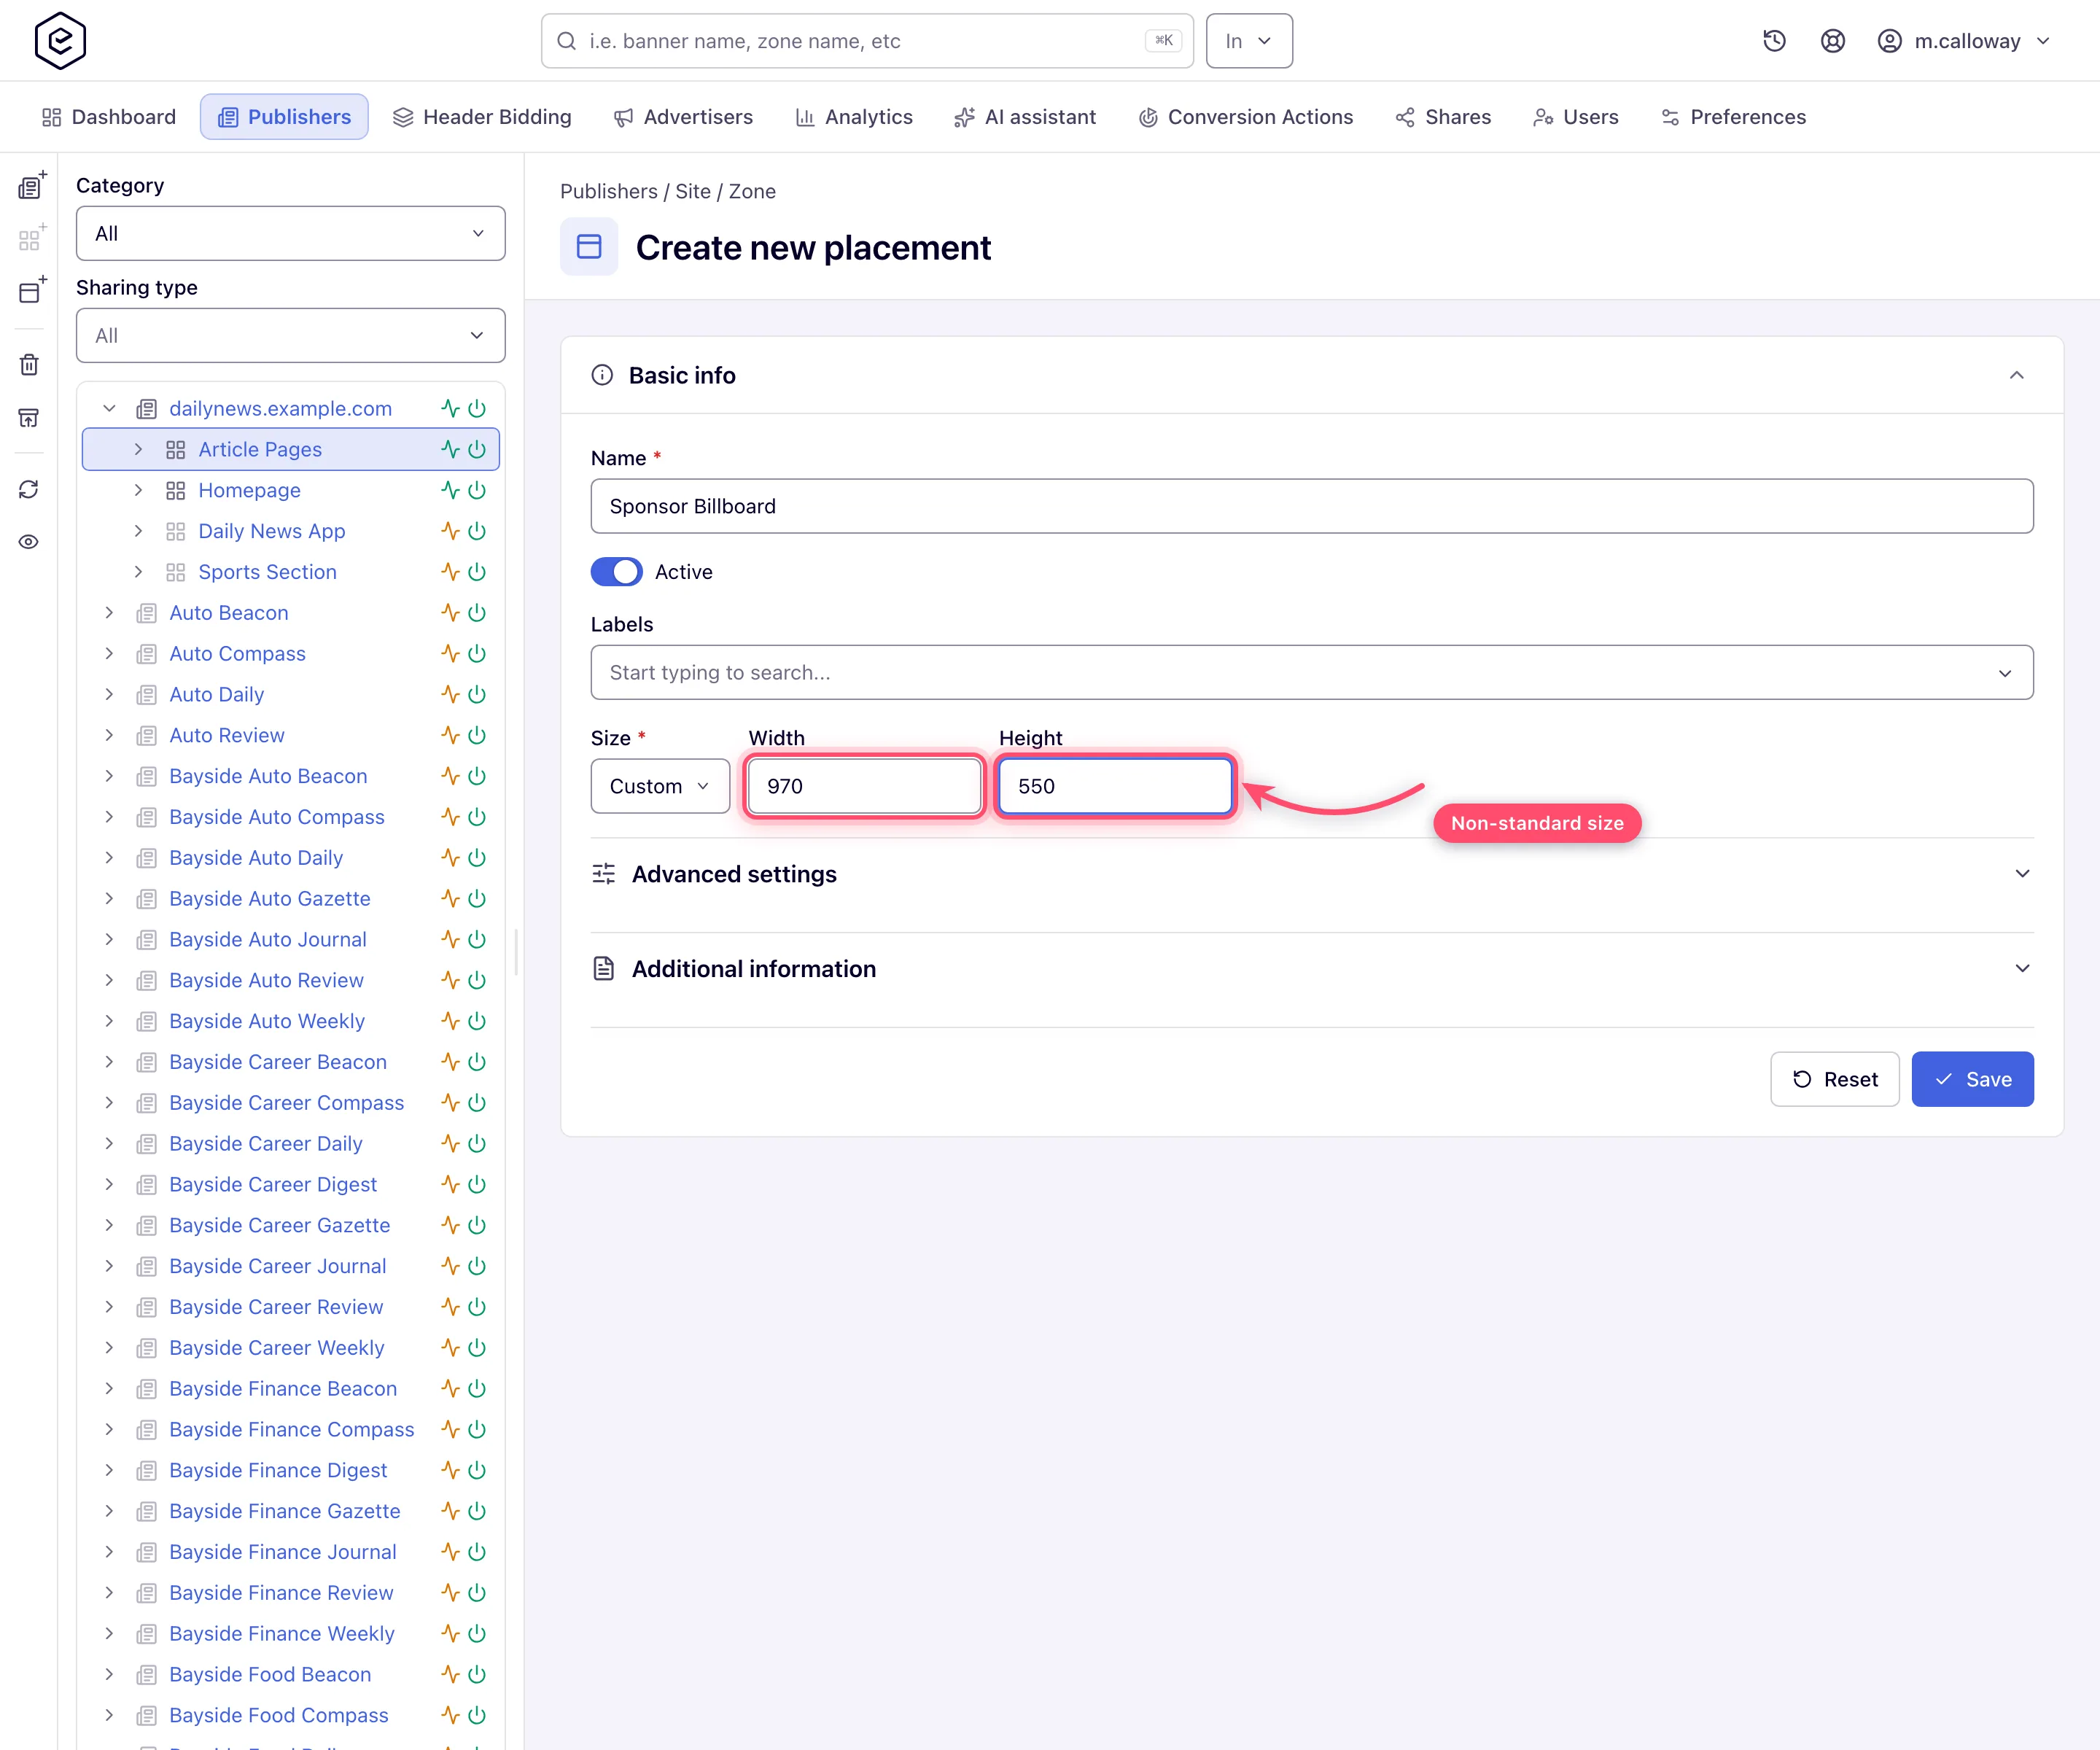Expand the Advanced settings section
Screen dimensions: 2100x1750
click(x=1312, y=874)
